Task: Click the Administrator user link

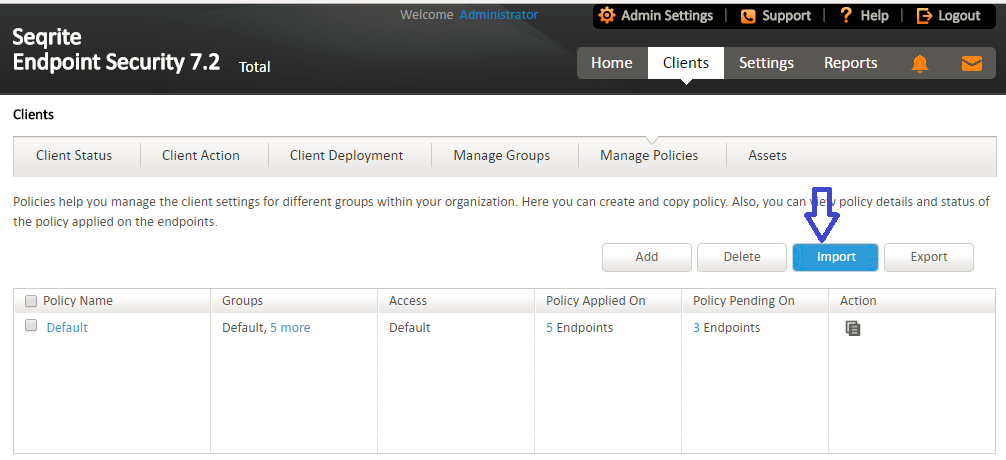Action: pyautogui.click(x=499, y=14)
